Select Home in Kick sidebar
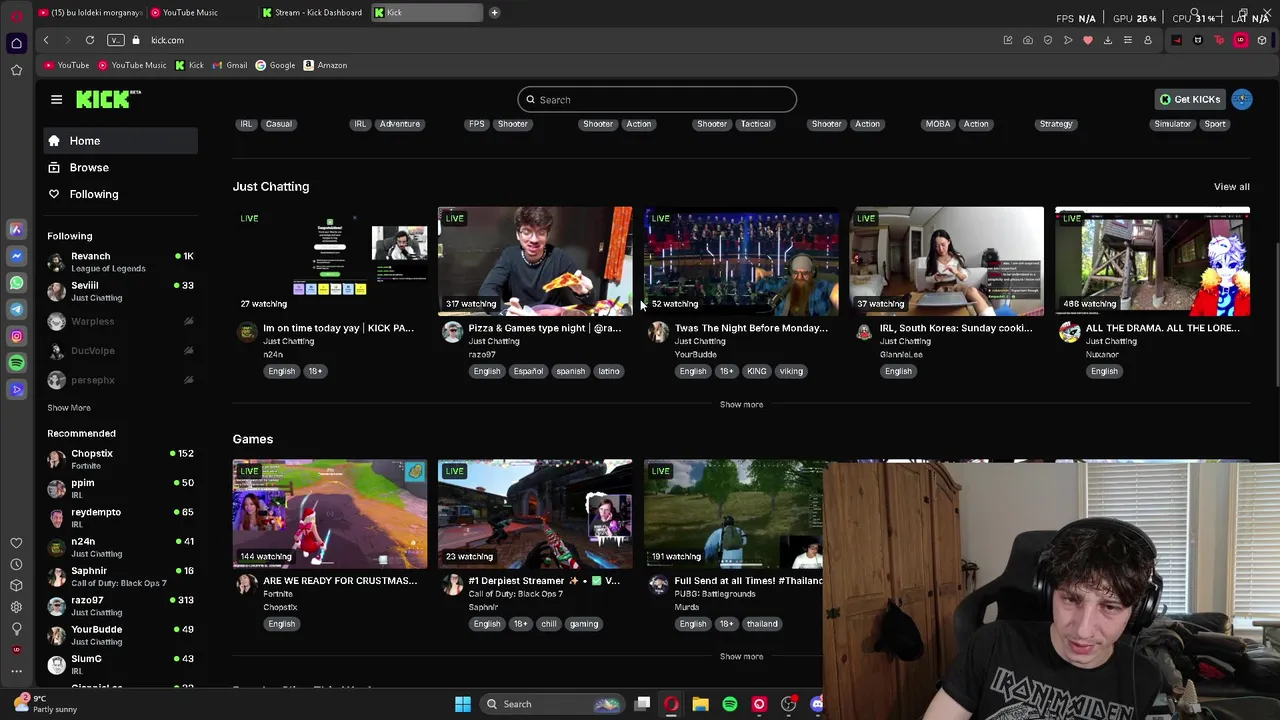The image size is (1280, 720). point(122,141)
